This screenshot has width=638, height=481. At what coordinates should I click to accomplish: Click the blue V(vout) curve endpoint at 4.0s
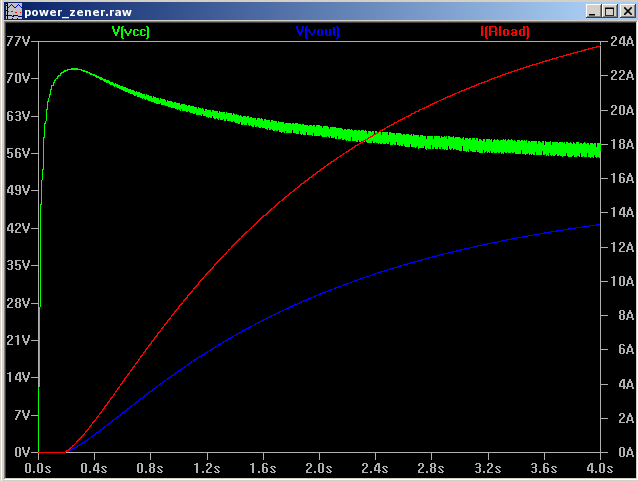(600, 224)
